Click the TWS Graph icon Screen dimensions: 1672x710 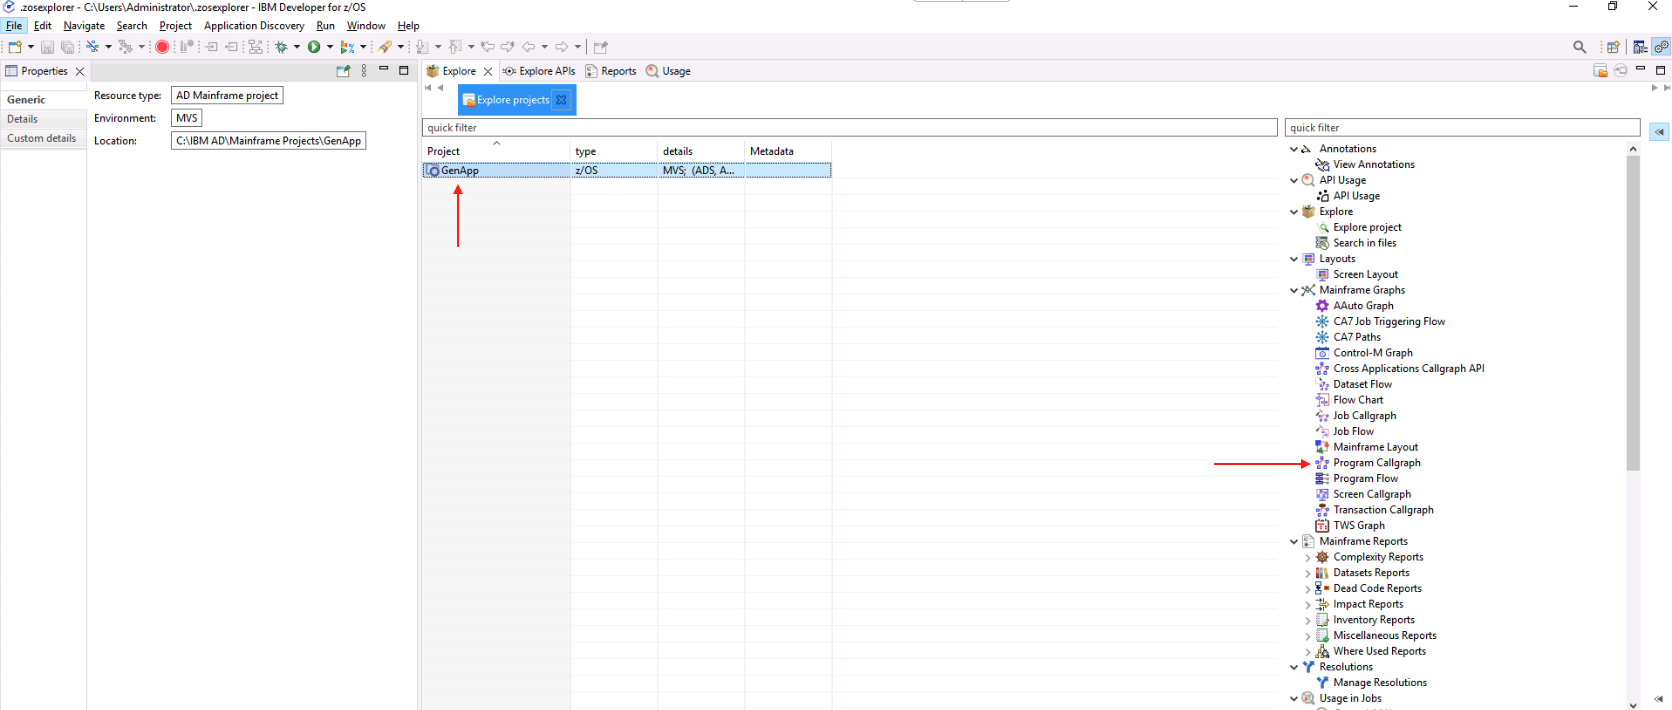[x=1322, y=526]
